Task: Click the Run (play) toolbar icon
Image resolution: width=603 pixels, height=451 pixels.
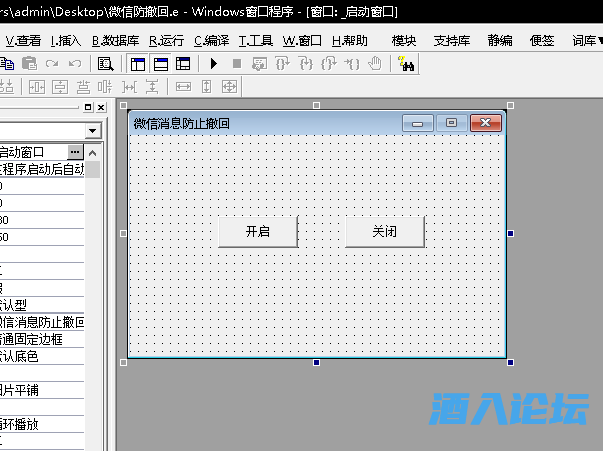Action: (213, 63)
